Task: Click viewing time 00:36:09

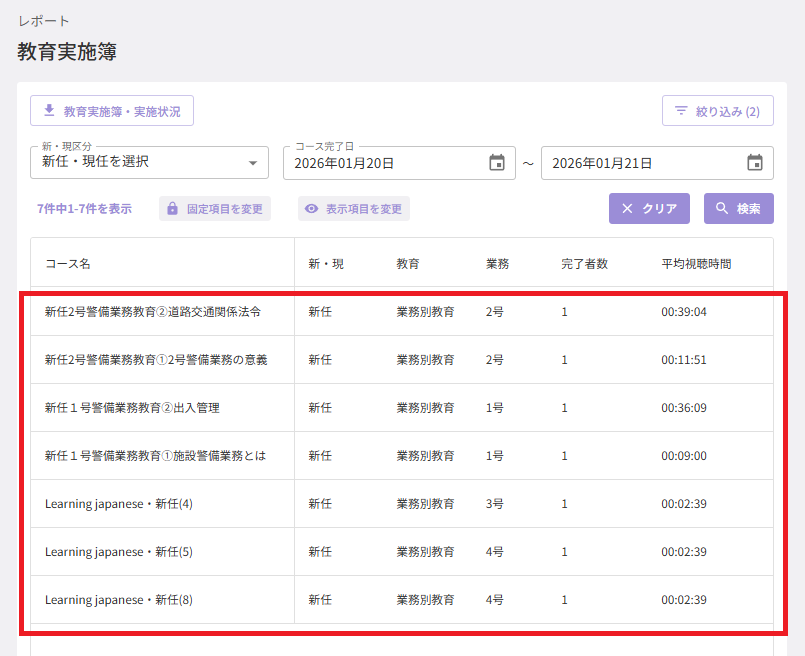Action: pos(684,408)
